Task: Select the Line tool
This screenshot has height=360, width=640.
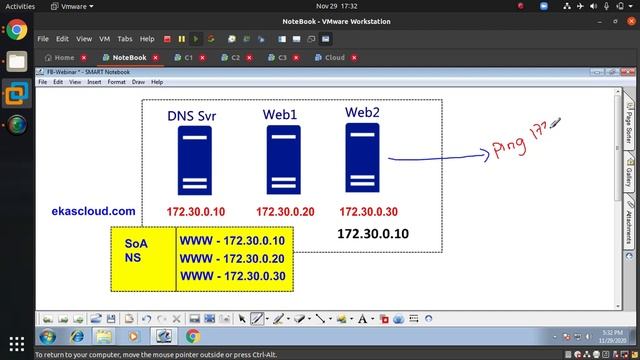Action: click(321, 319)
